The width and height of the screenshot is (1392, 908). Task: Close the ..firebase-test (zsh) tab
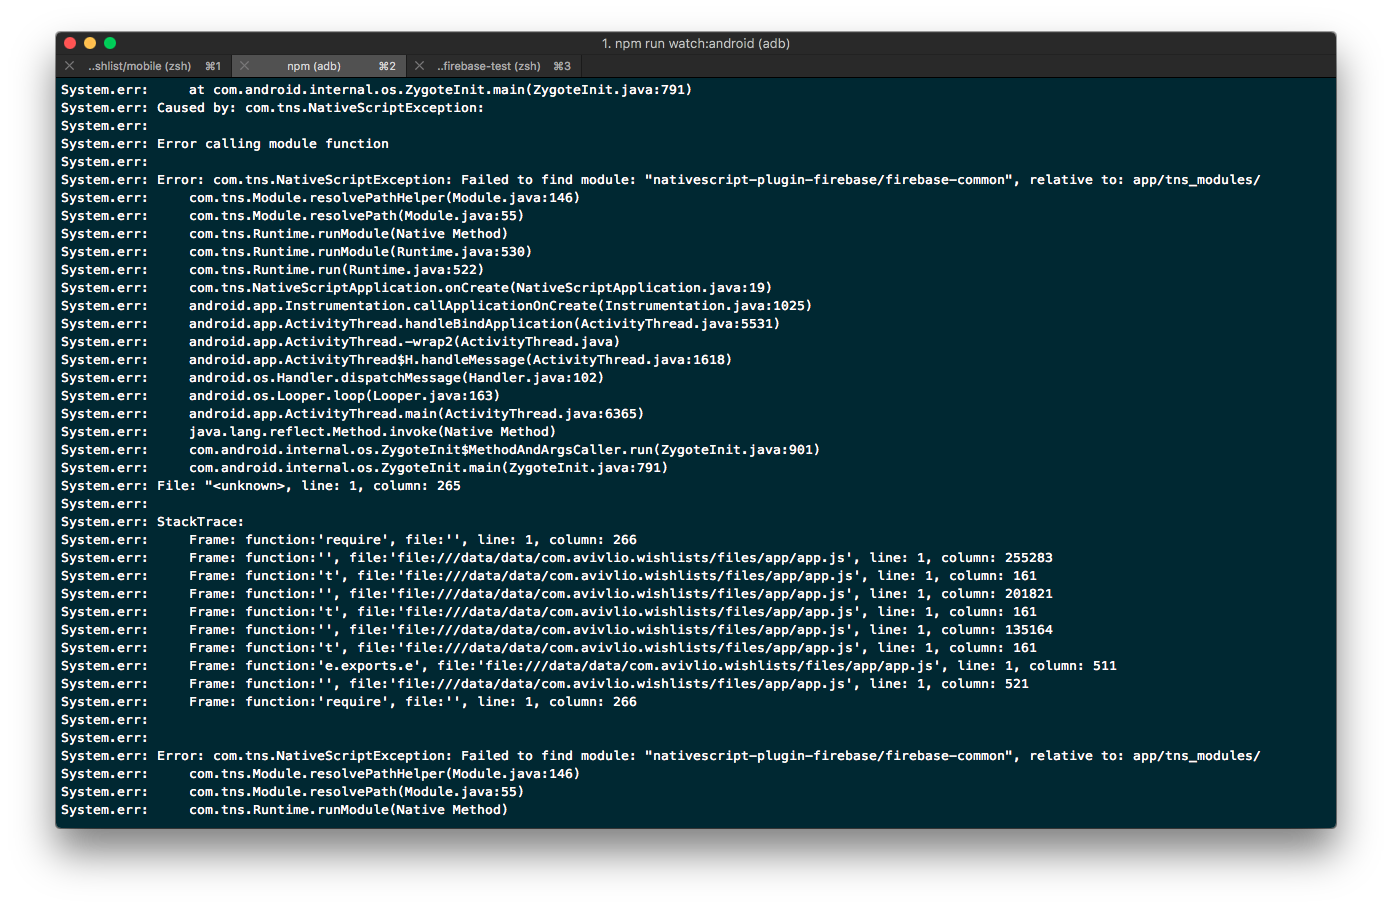pos(420,66)
